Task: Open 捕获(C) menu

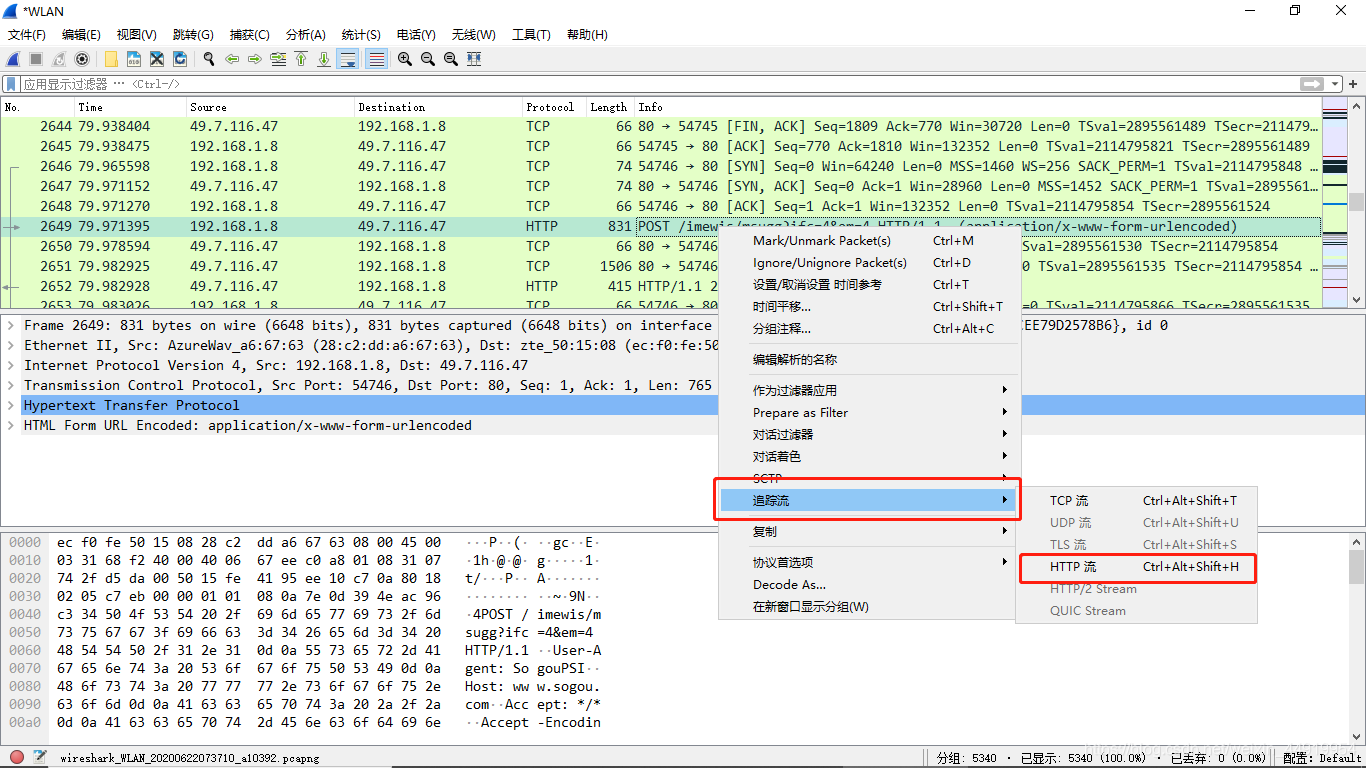Action: pos(249,35)
